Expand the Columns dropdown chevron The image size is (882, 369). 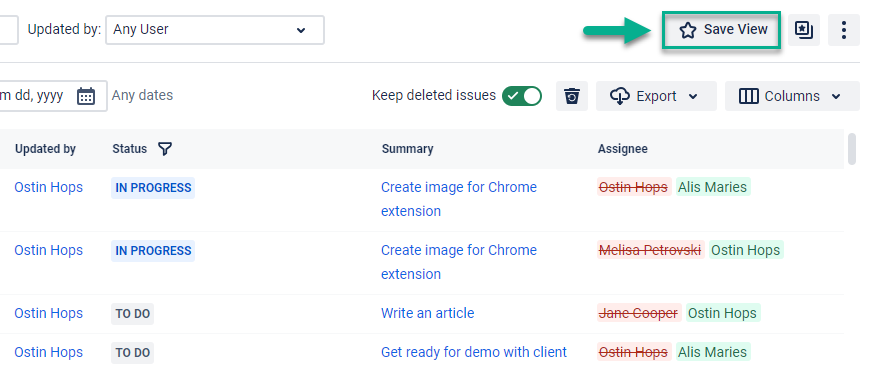(x=836, y=97)
